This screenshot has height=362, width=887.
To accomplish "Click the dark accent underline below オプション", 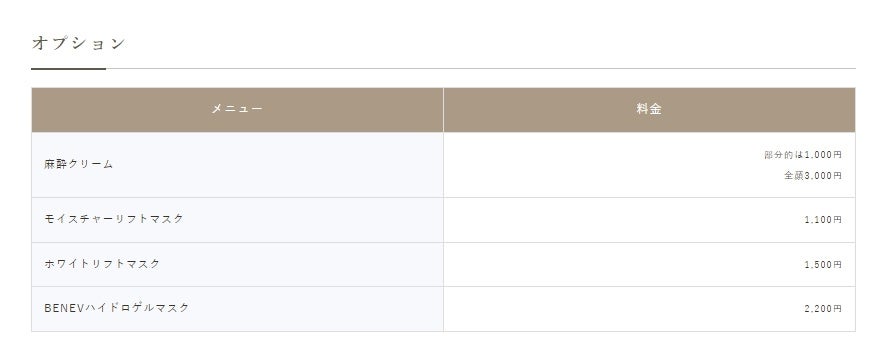I will 68,68.
